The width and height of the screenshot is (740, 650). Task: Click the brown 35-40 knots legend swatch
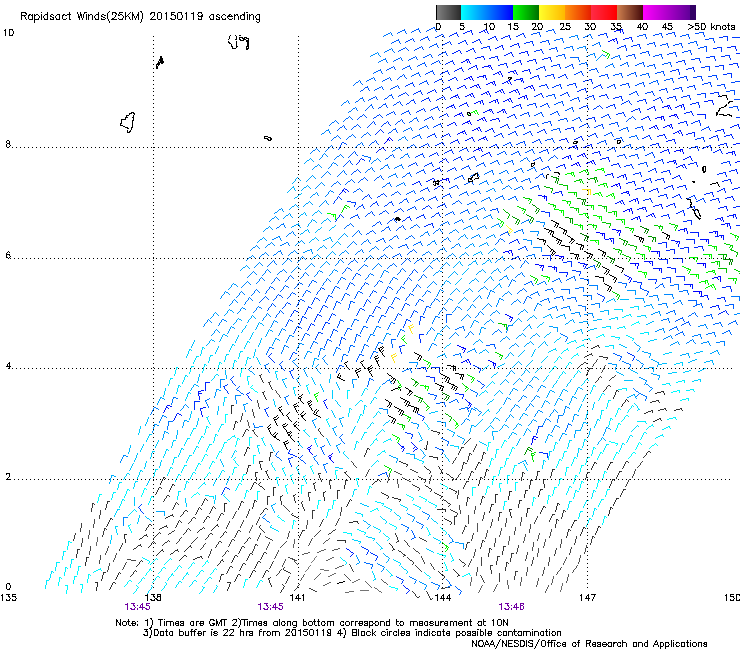(630, 12)
